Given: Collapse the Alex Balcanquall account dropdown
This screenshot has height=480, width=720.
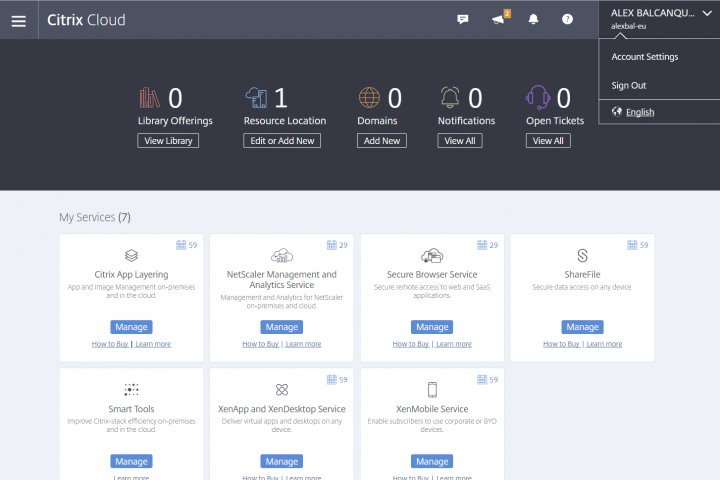Looking at the screenshot, I should tap(707, 13).
